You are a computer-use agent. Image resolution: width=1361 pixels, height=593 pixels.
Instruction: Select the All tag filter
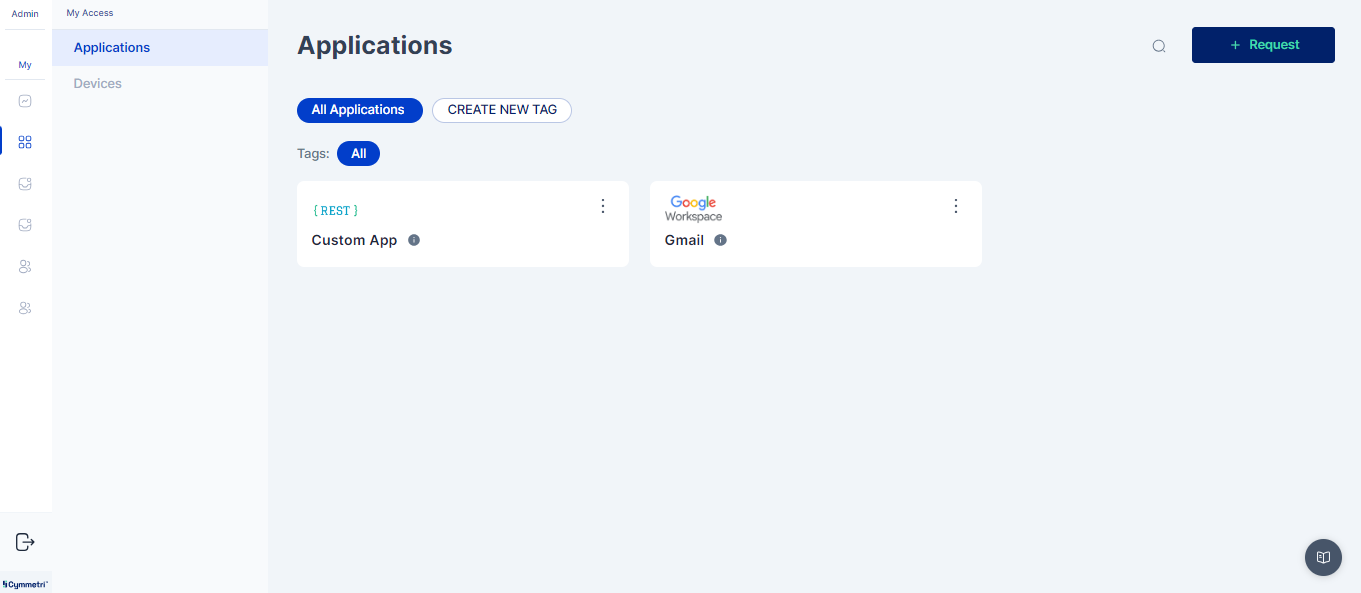358,154
